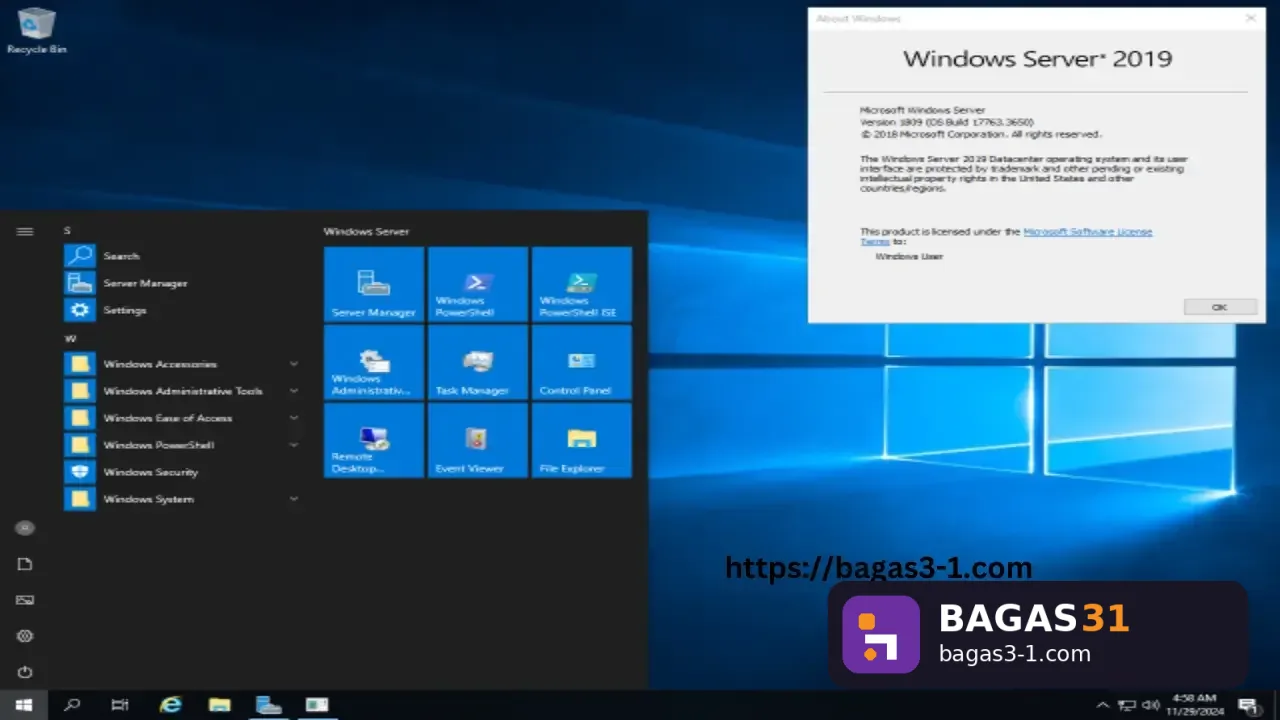The height and width of the screenshot is (720, 1280).
Task: Open the Action Center notifications icon
Action: [1247, 705]
